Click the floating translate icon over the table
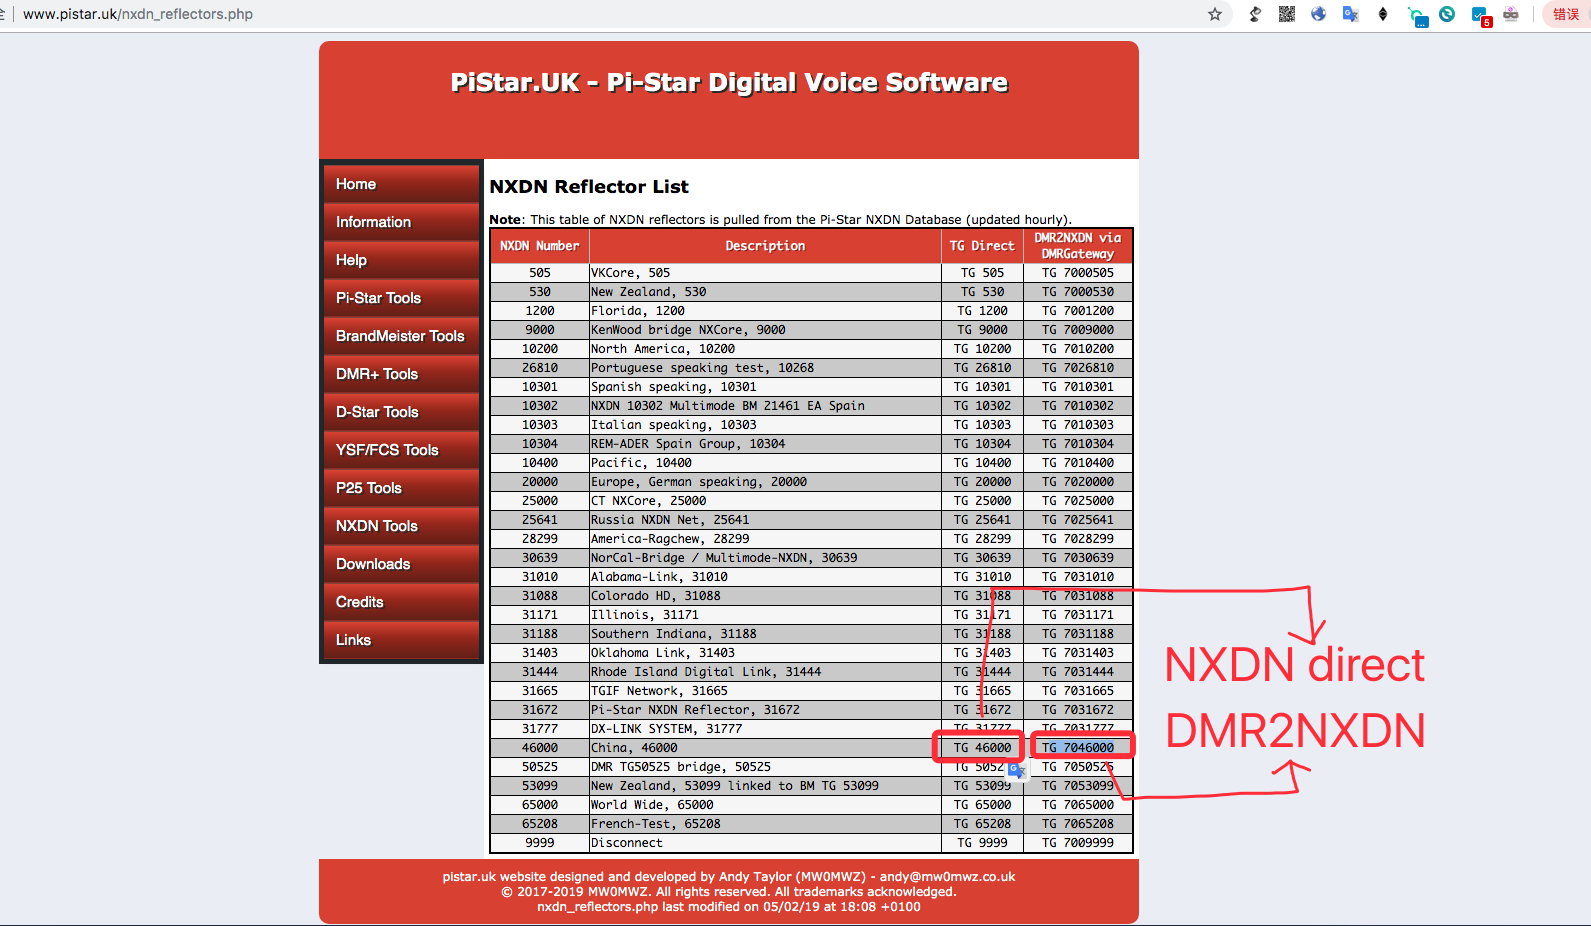 click(x=1017, y=770)
